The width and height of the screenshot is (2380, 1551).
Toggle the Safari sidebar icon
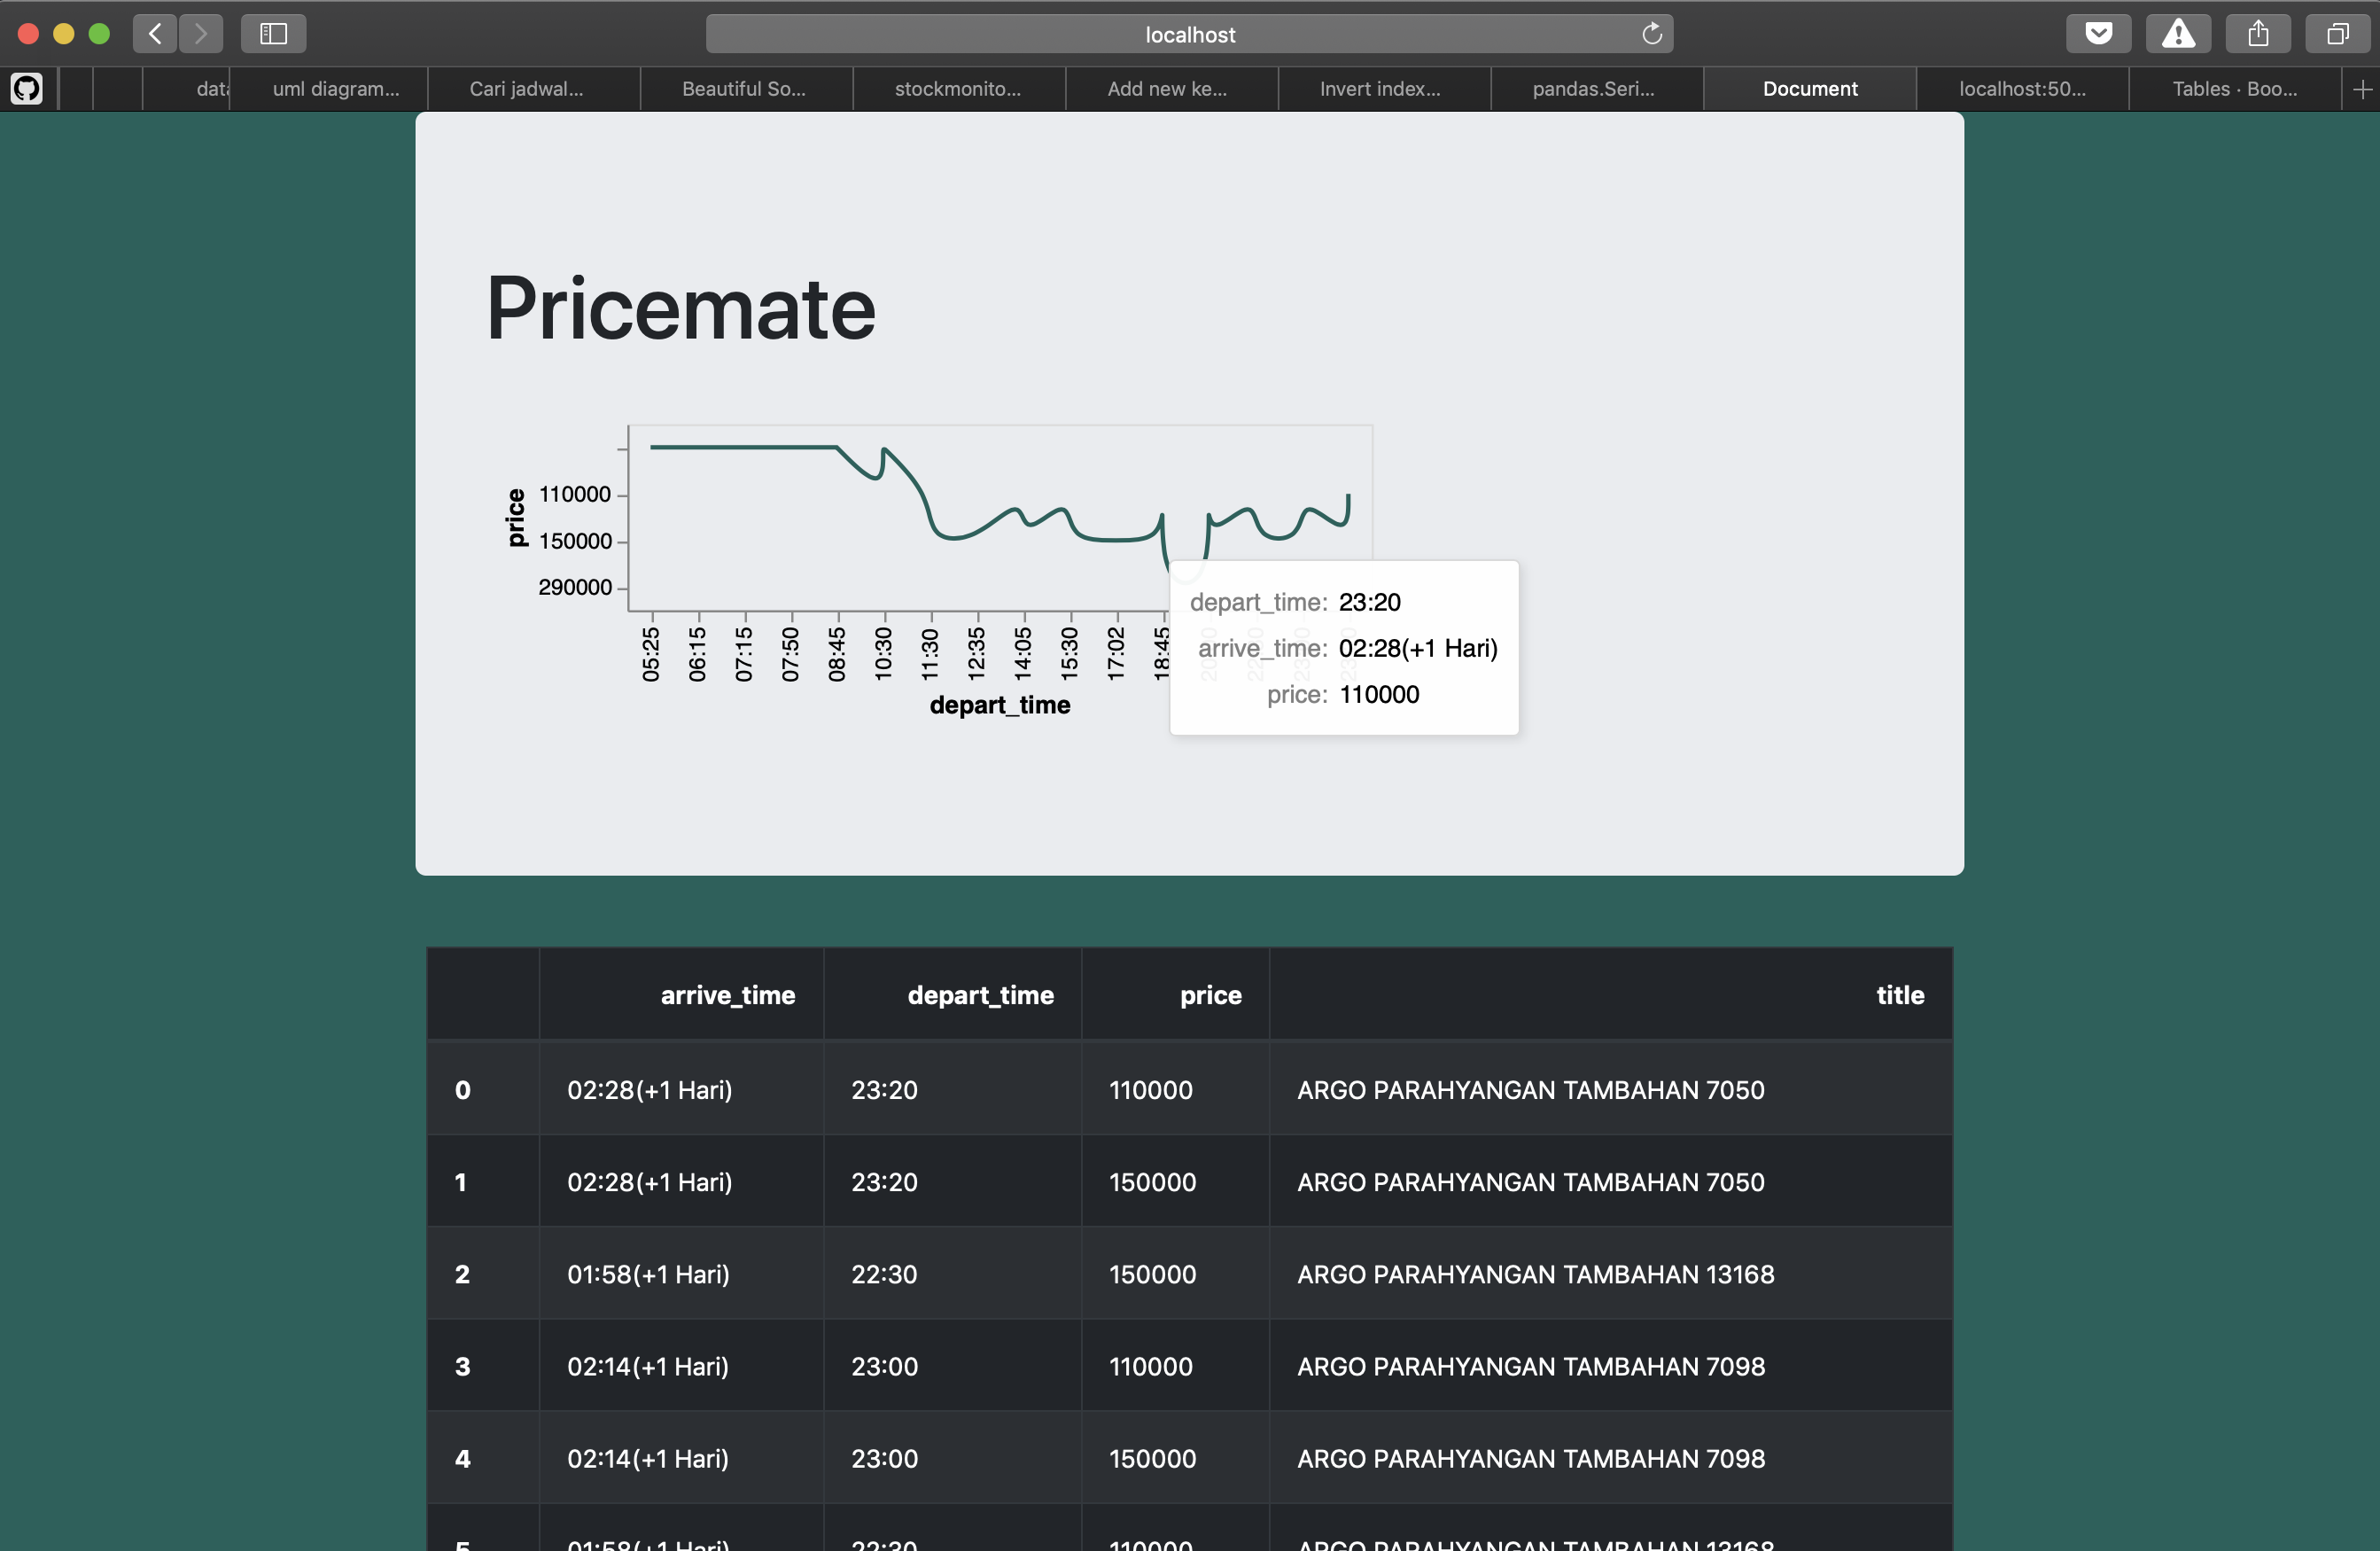pyautogui.click(x=273, y=34)
